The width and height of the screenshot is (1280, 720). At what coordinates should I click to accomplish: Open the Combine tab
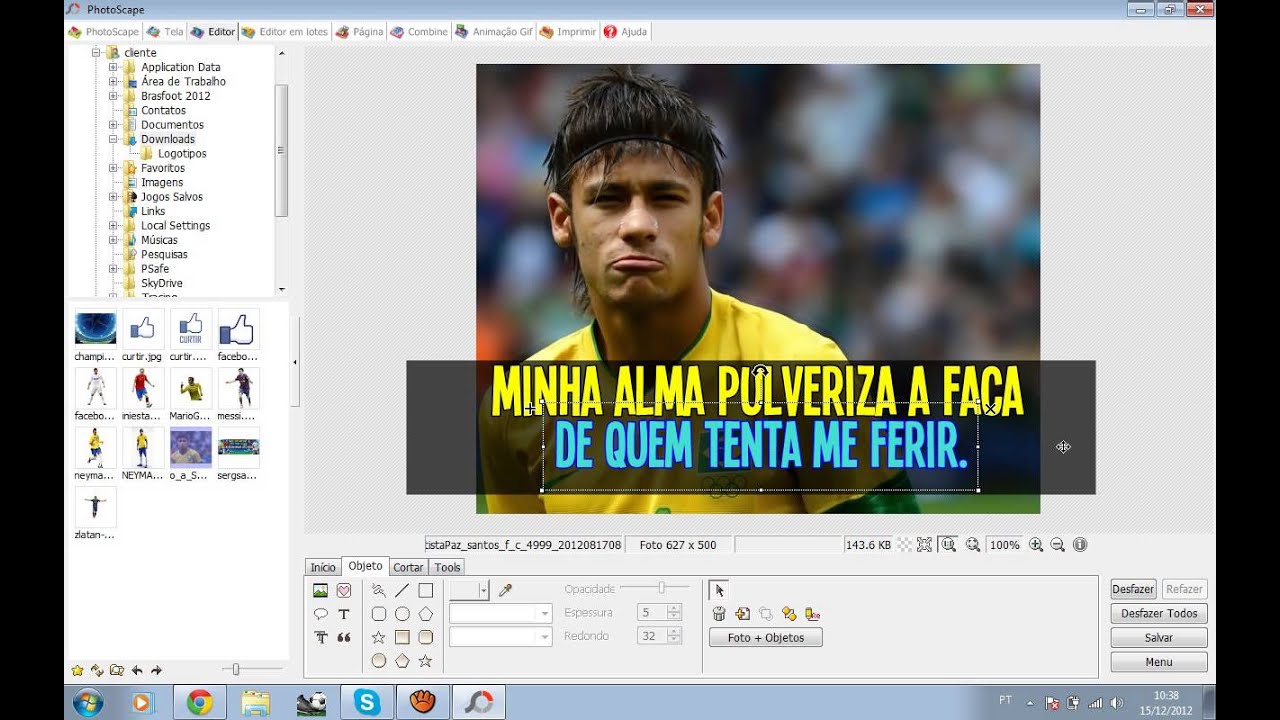point(419,32)
